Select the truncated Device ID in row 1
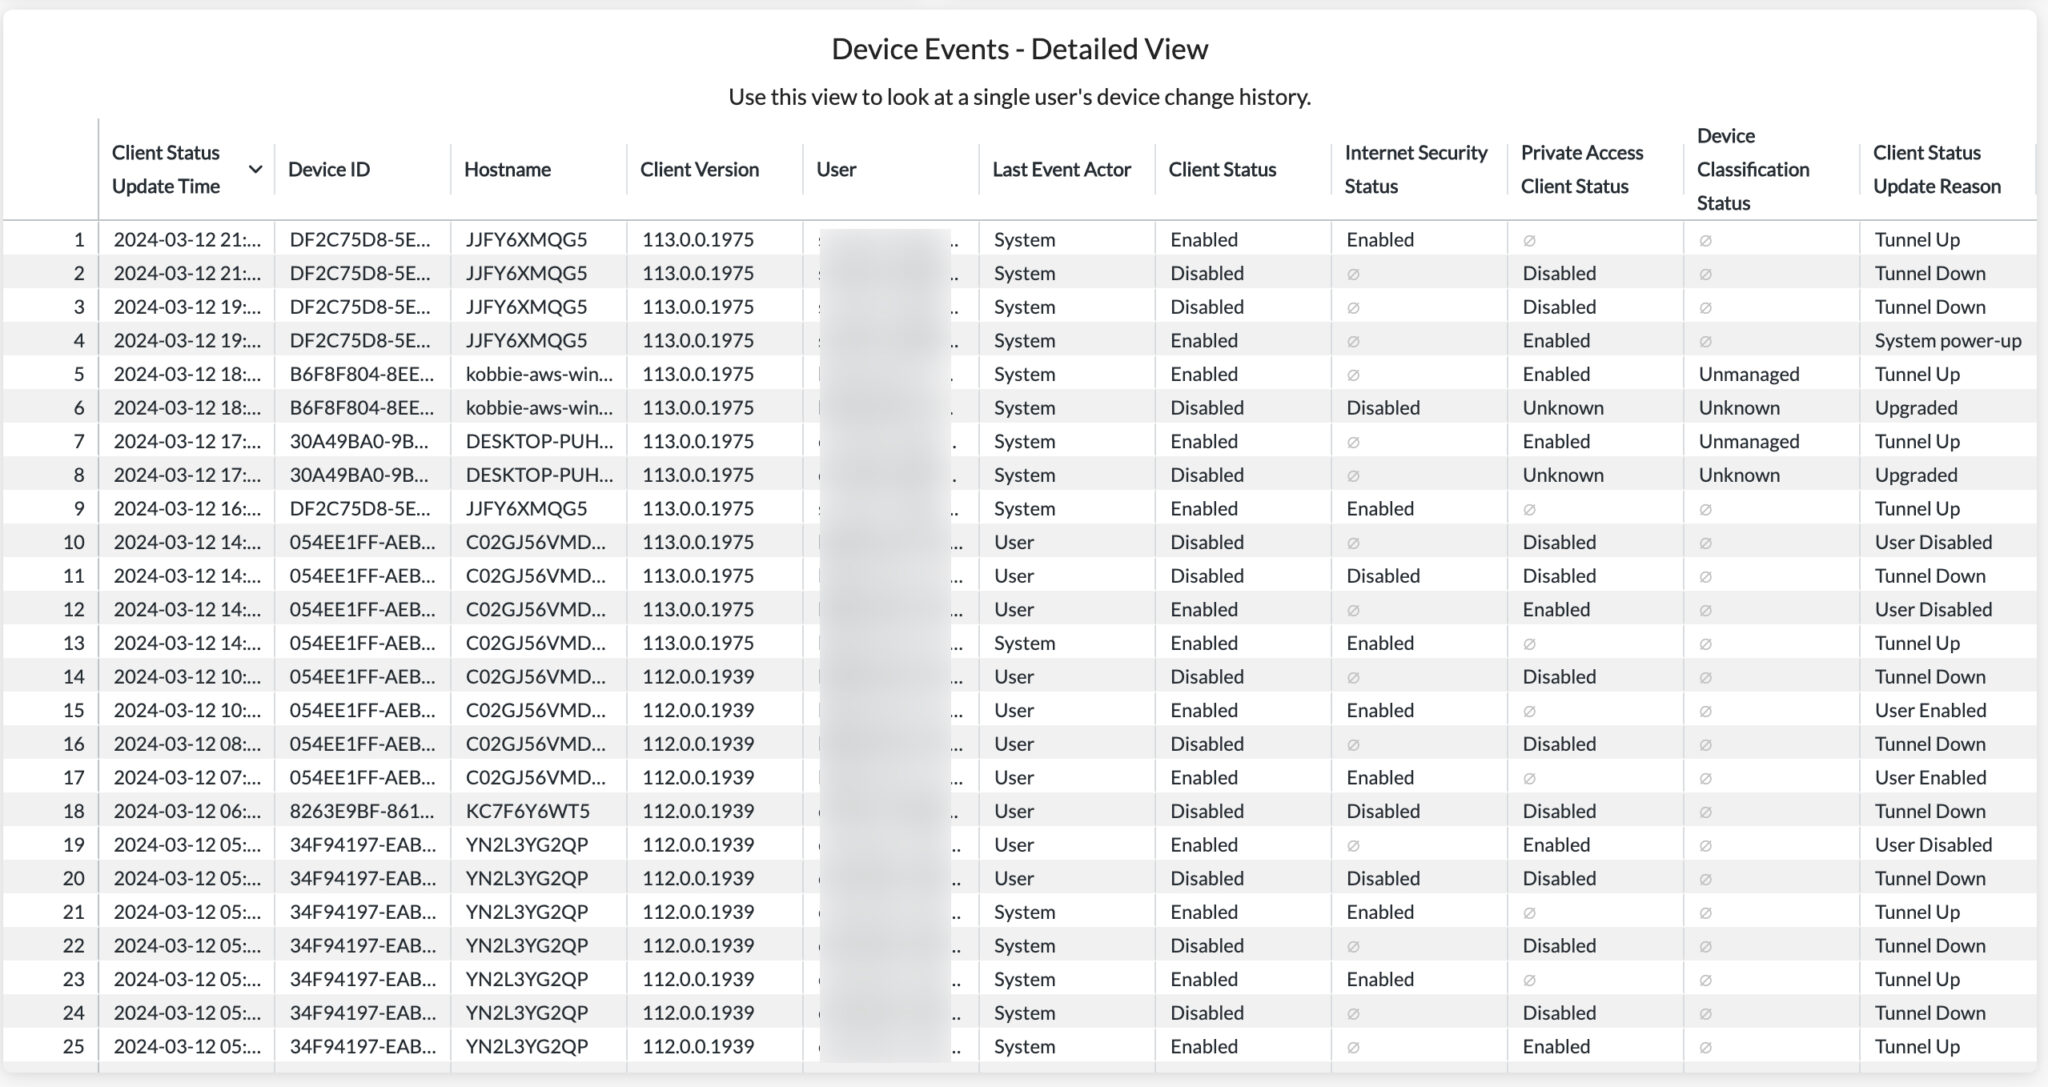 361,239
